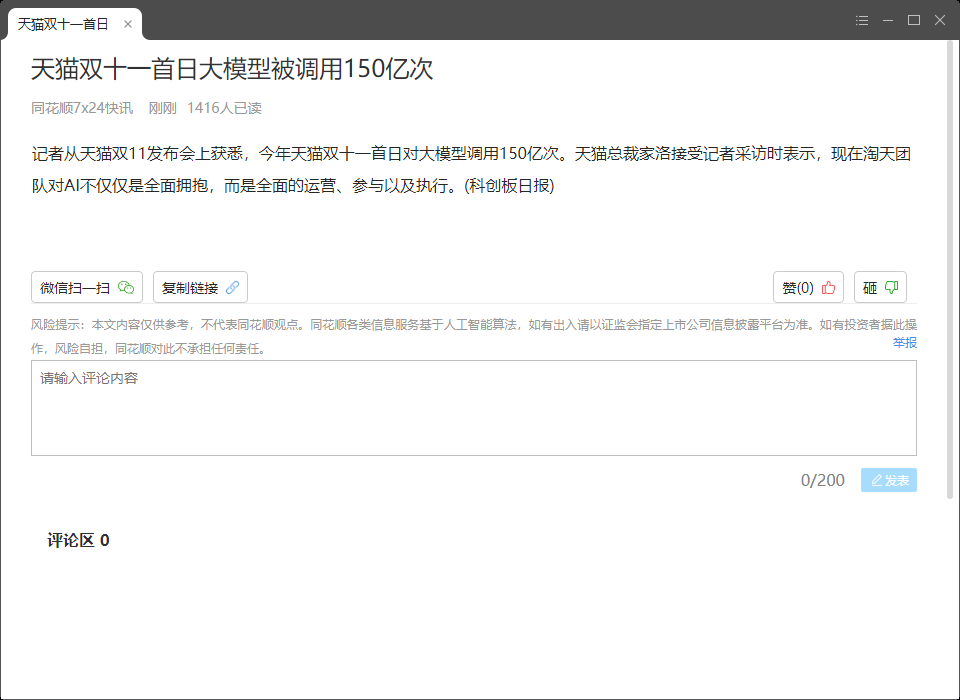Click the 1416人已读 read count
960x700 pixels.
click(x=224, y=108)
